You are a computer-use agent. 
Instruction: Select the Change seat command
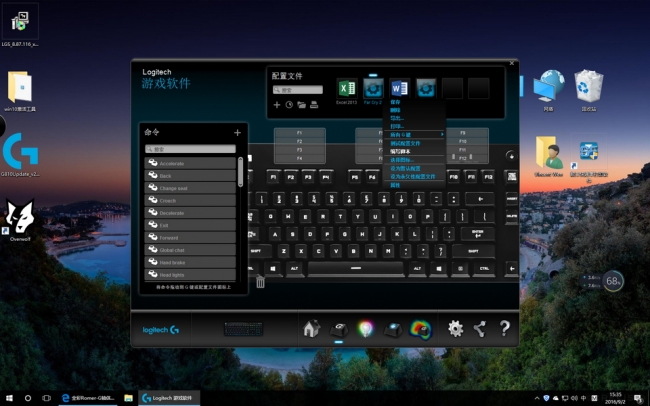point(190,188)
